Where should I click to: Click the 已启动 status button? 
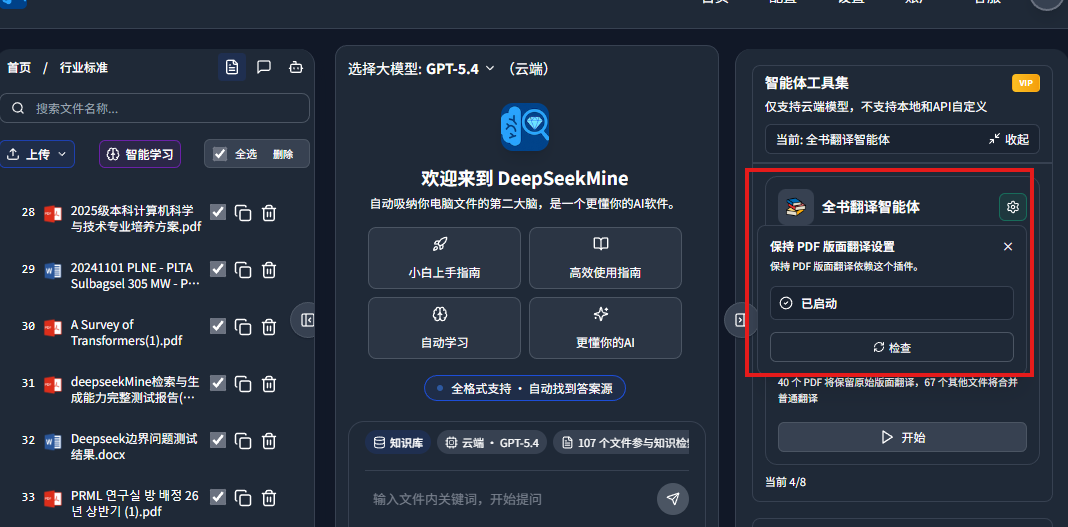tap(892, 303)
